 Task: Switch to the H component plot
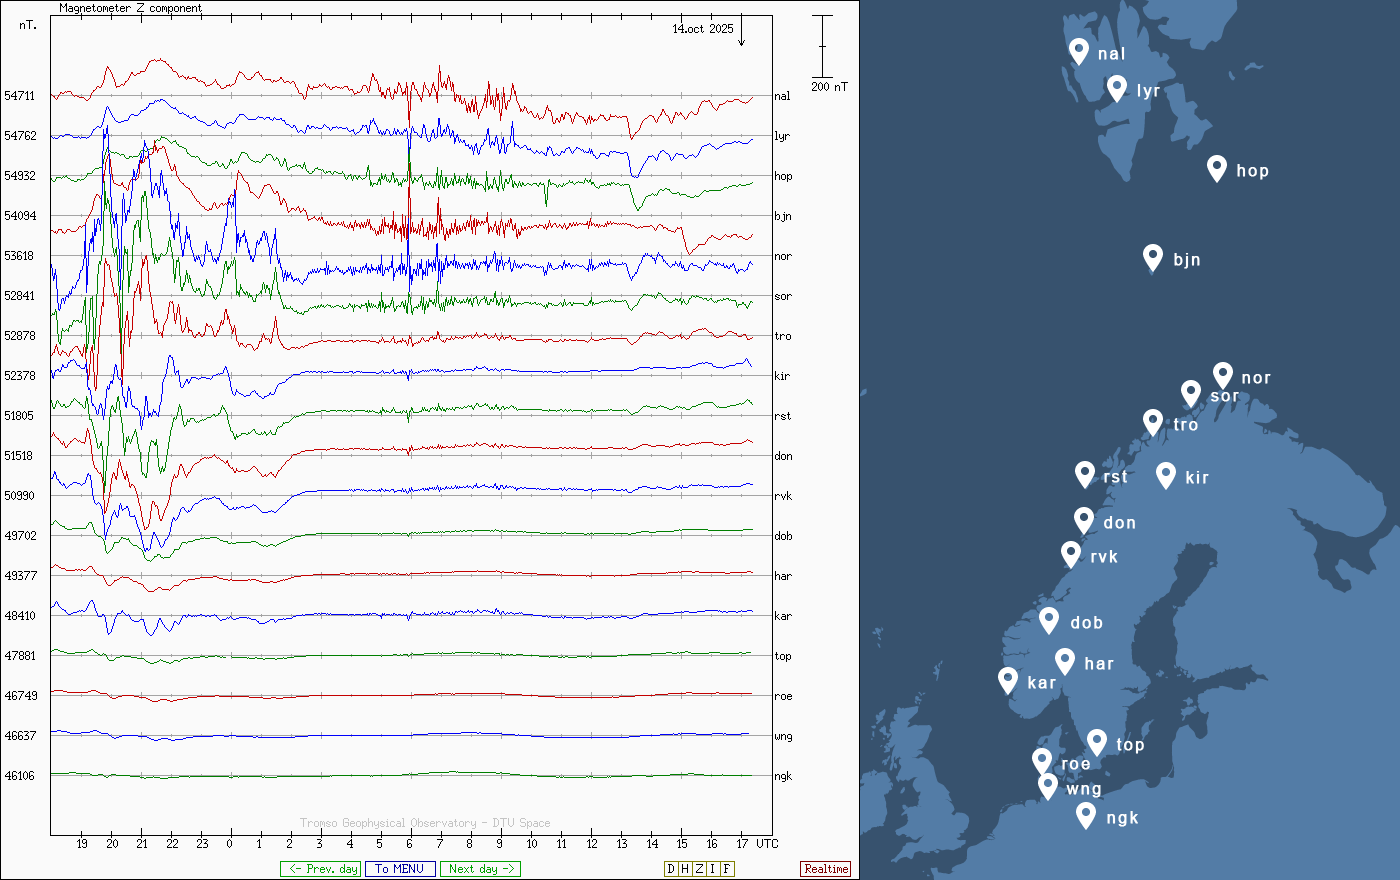click(x=684, y=869)
